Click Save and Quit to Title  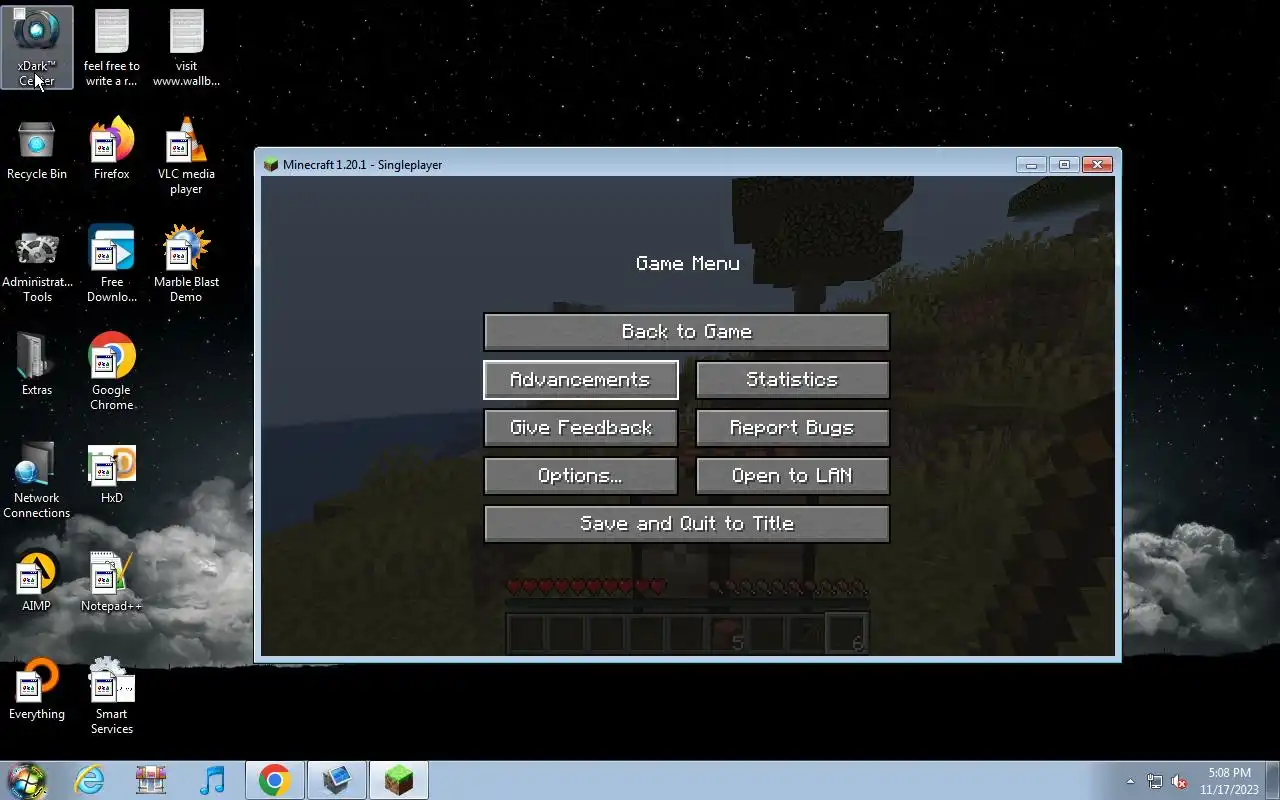686,524
